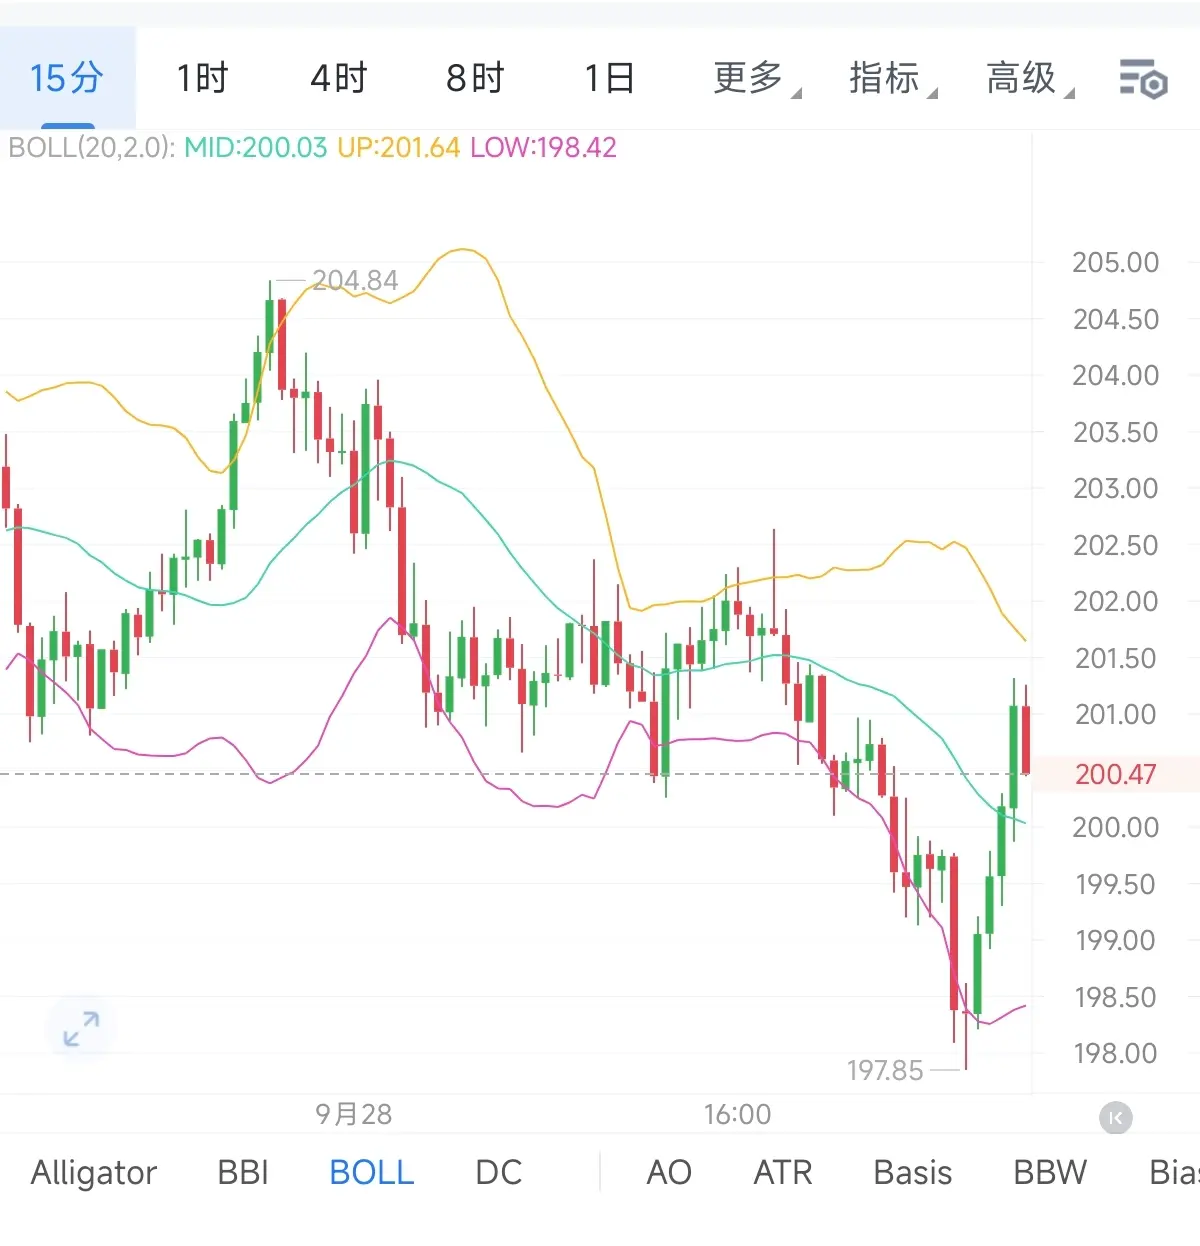The width and height of the screenshot is (1200, 1246).
Task: Click the 204.50 price axis label
Action: point(1115,319)
